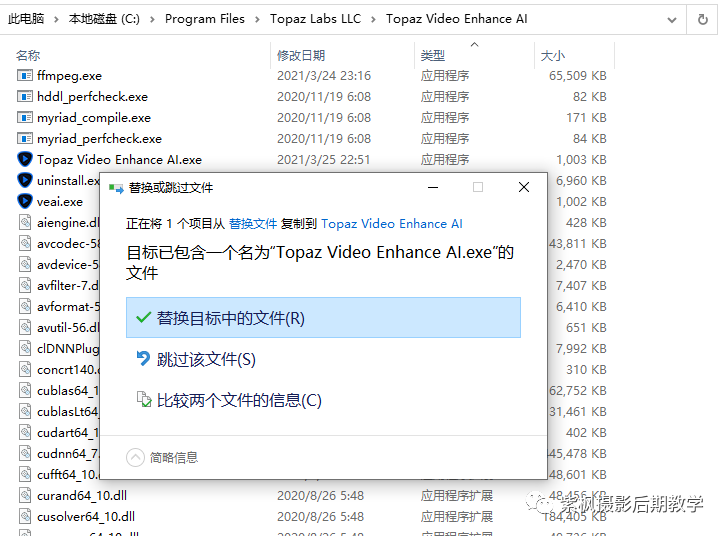Screen dimensions: 727x536
Task: Click the avformat dll file icon
Action: click(25, 306)
